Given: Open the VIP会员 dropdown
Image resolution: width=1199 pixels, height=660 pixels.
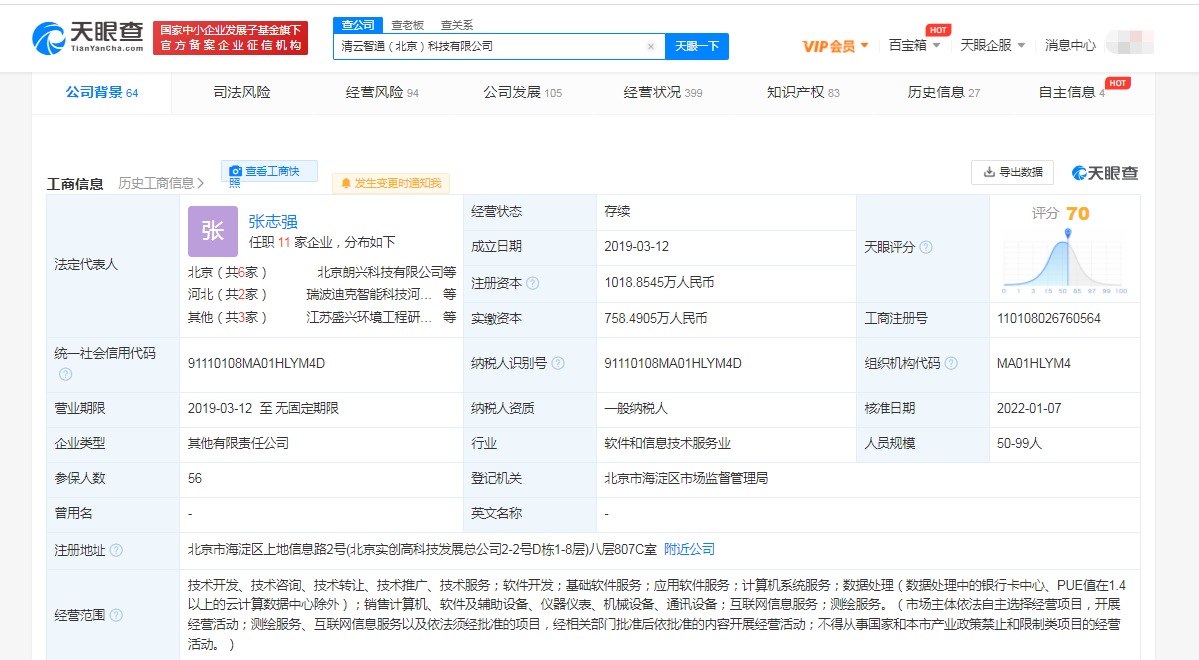Looking at the screenshot, I should (x=835, y=46).
